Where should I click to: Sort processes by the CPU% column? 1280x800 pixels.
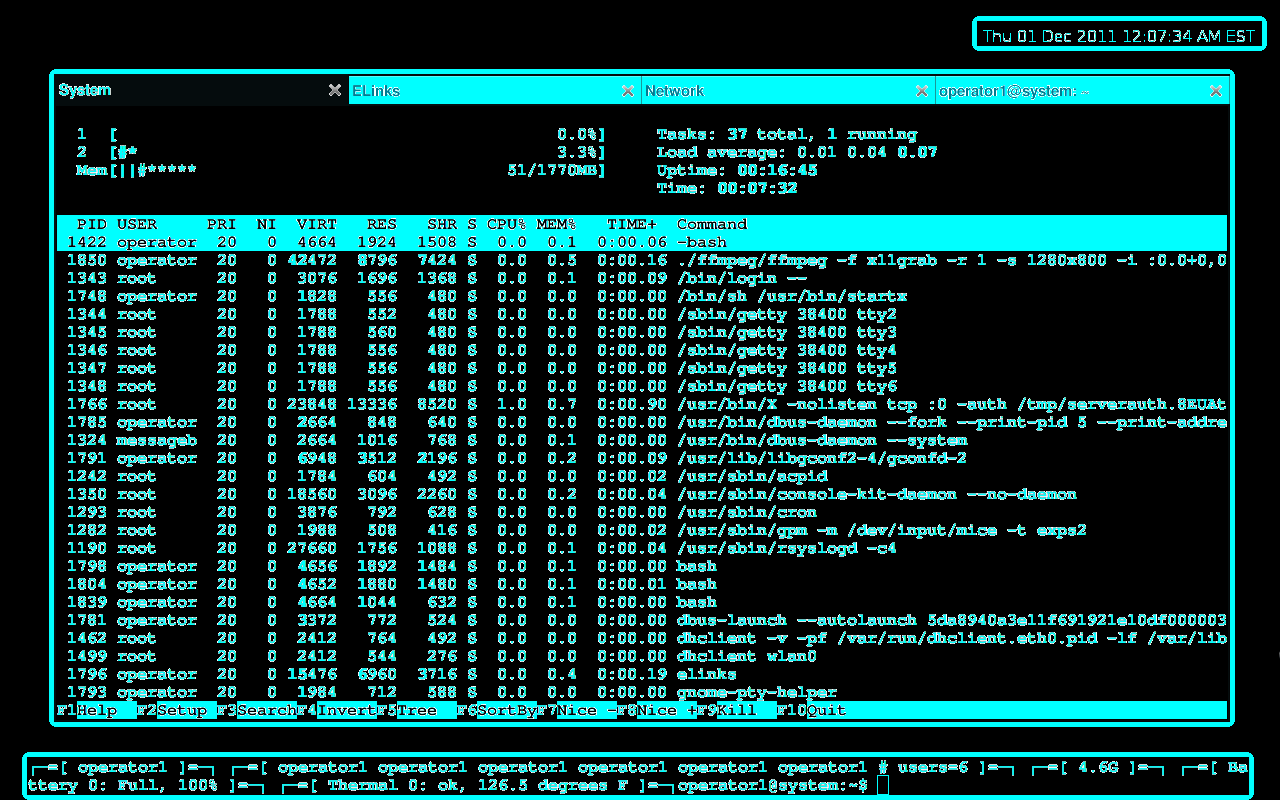pyautogui.click(x=505, y=224)
